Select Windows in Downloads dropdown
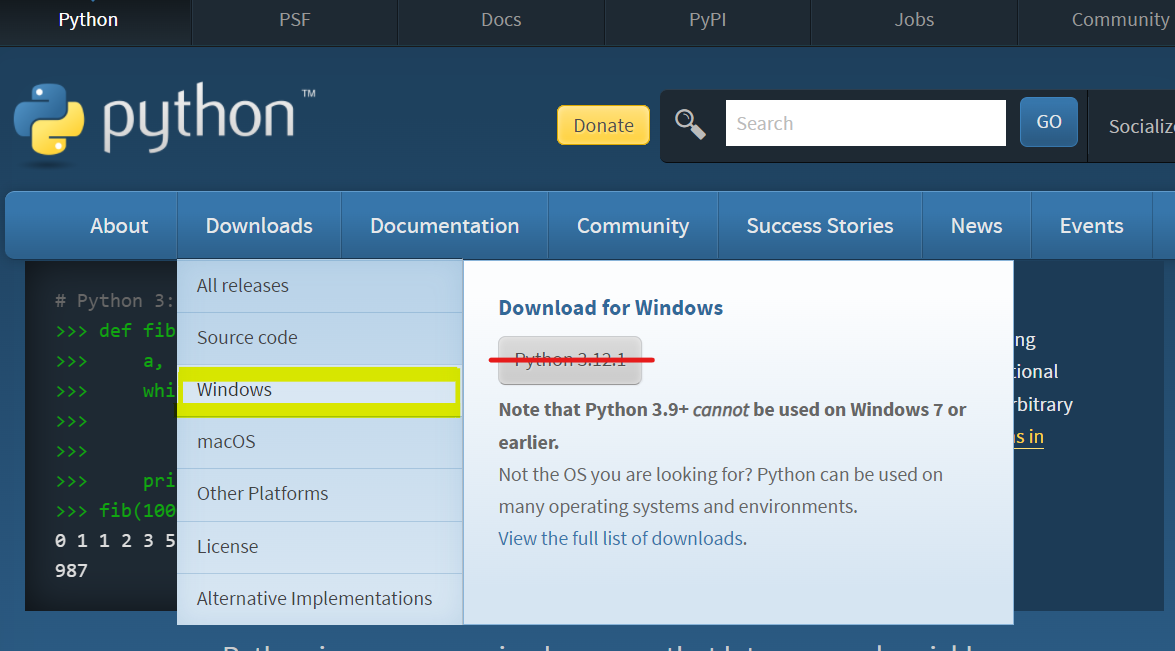The image size is (1175, 651). pyautogui.click(x=320, y=390)
